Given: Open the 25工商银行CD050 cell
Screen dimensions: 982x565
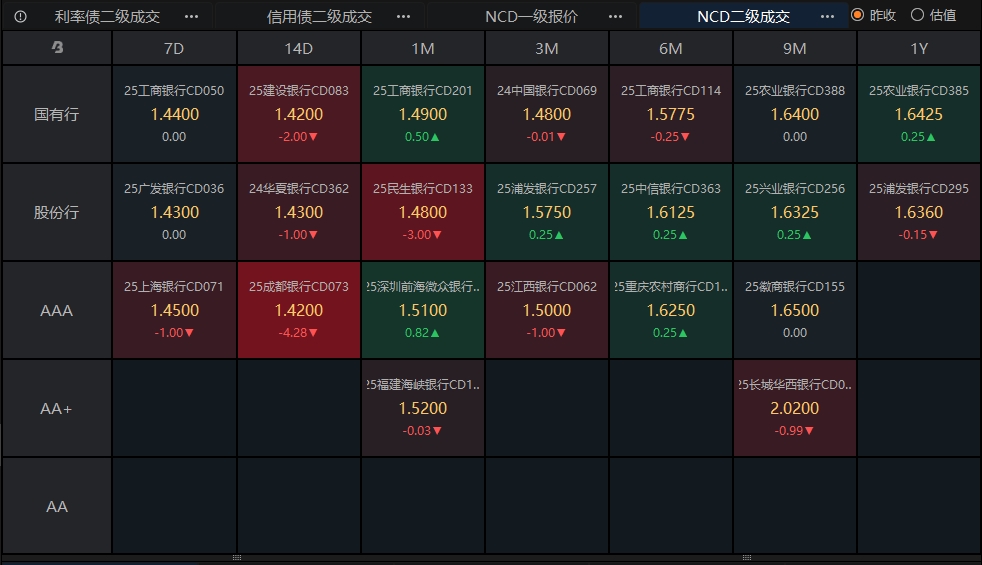Looking at the screenshot, I should click(174, 114).
